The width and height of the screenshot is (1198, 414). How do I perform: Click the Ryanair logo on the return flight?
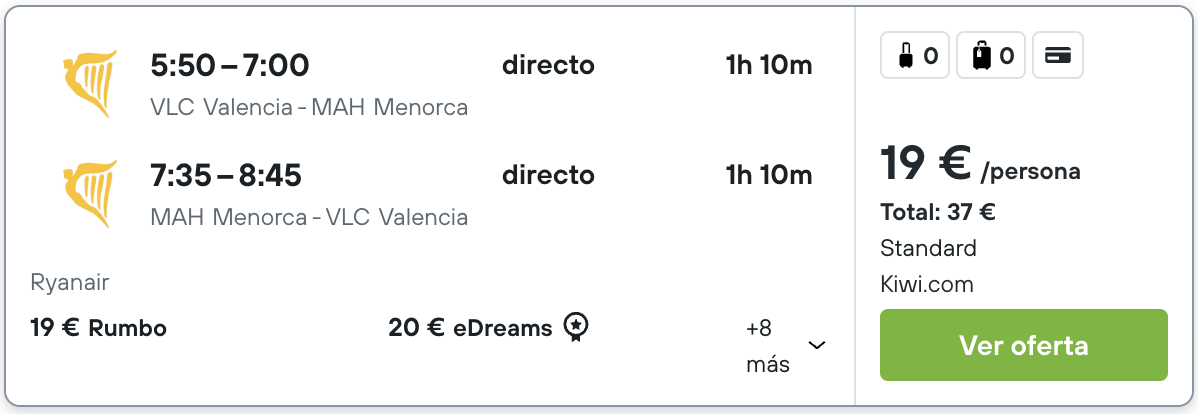coord(89,194)
